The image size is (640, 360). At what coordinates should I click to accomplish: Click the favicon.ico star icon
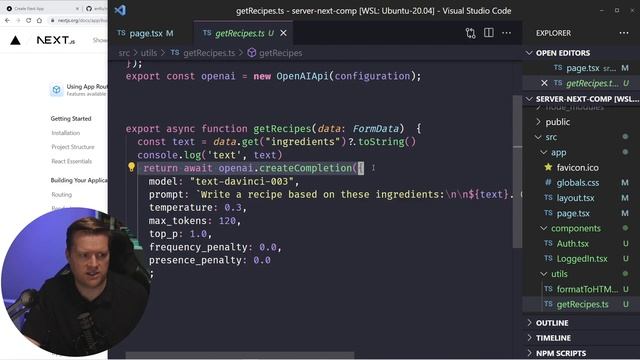548,167
